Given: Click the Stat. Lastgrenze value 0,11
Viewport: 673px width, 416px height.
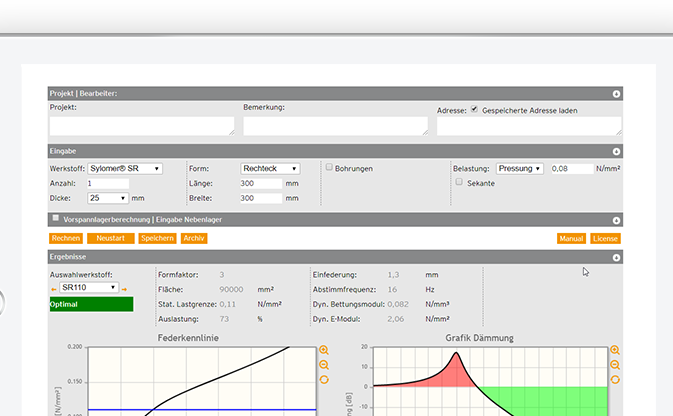Looking at the screenshot, I should pyautogui.click(x=227, y=304).
